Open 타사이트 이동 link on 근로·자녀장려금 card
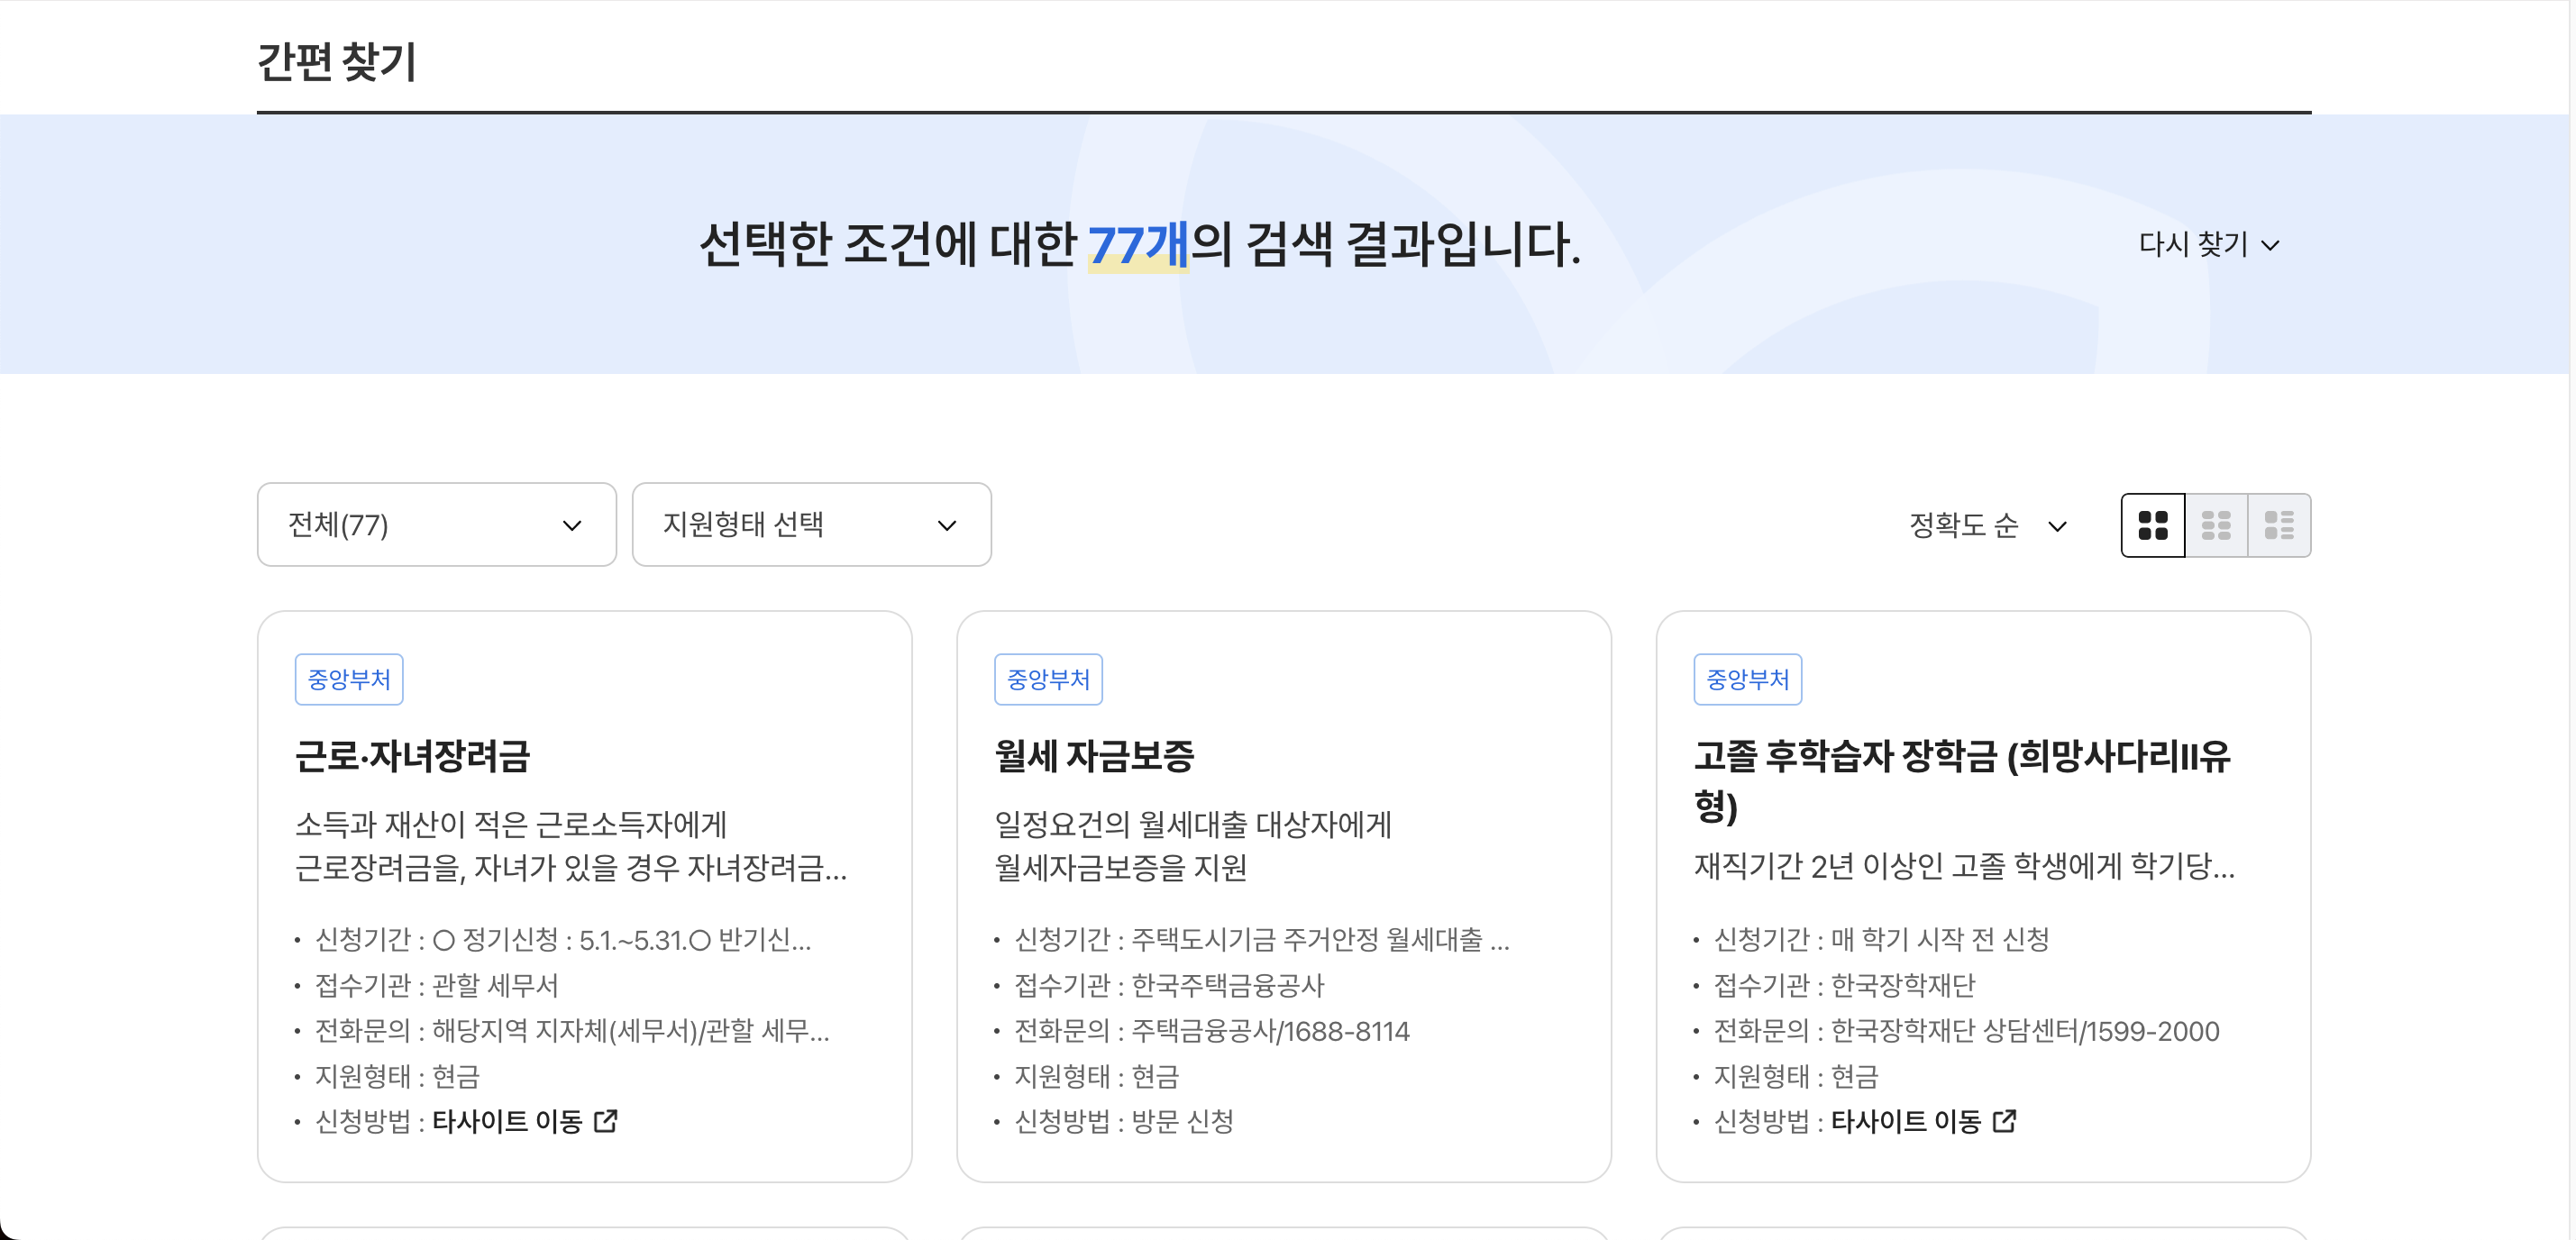This screenshot has height=1240, width=2576. point(508,1121)
